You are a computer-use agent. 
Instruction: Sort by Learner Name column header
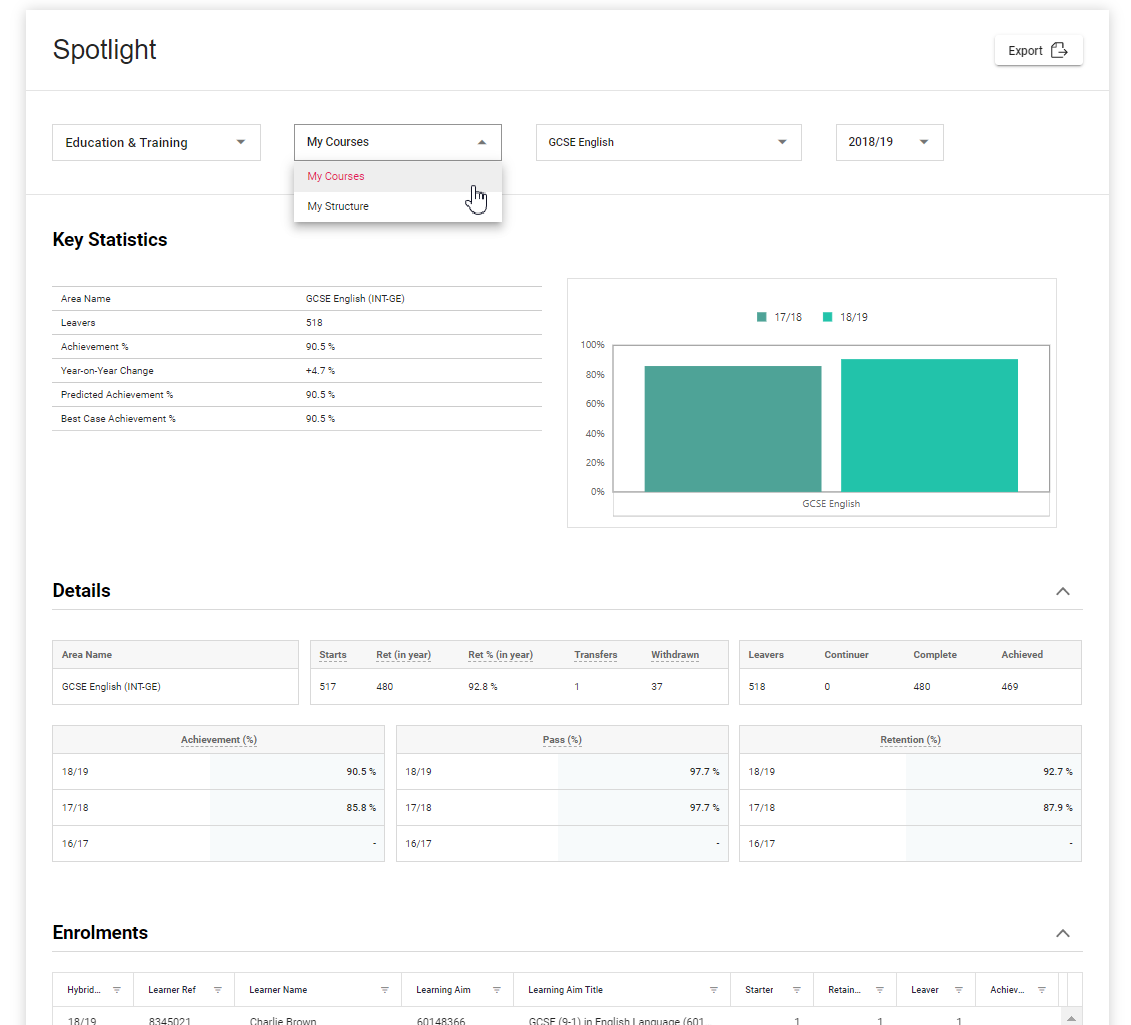point(278,990)
